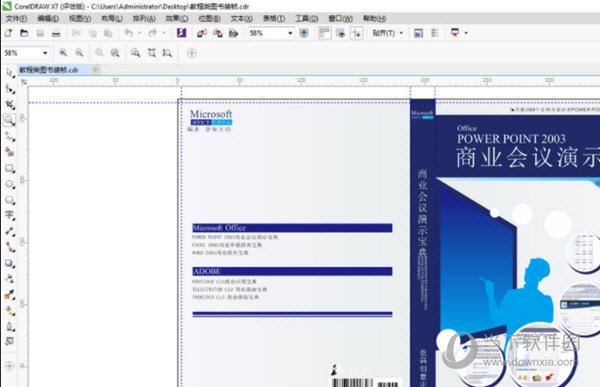Open the 位图(B) menu
Viewport: 600px width, 387px height.
coord(209,18)
